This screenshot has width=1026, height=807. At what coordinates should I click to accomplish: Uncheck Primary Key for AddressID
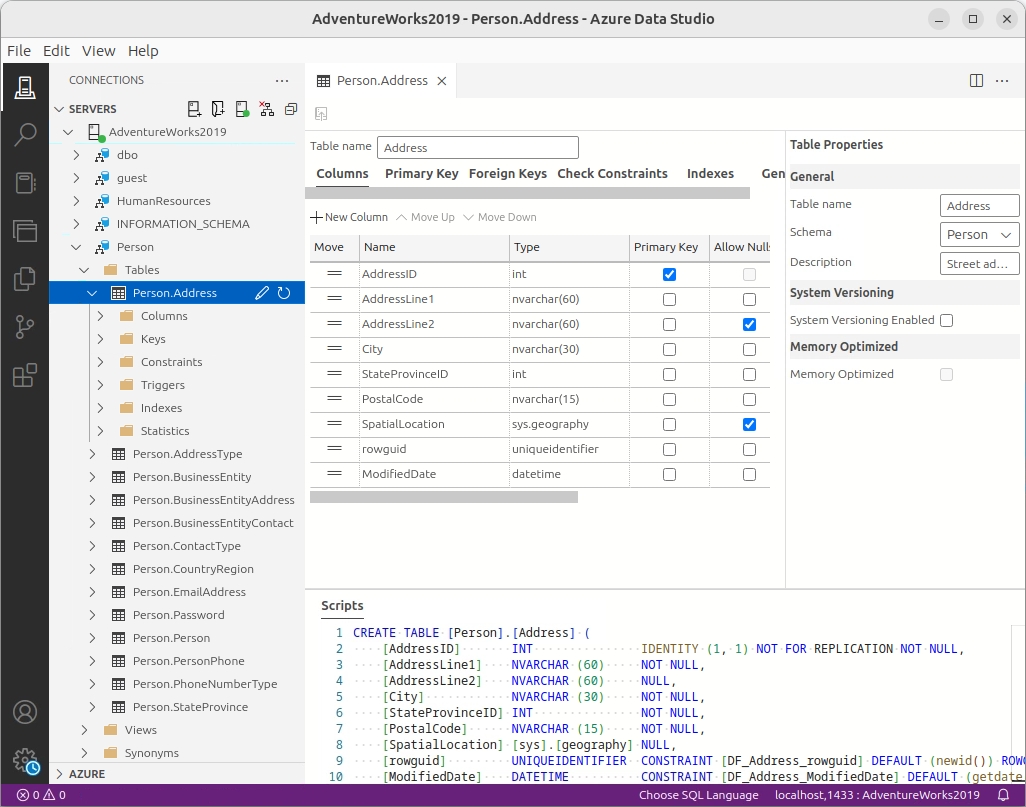pos(669,274)
